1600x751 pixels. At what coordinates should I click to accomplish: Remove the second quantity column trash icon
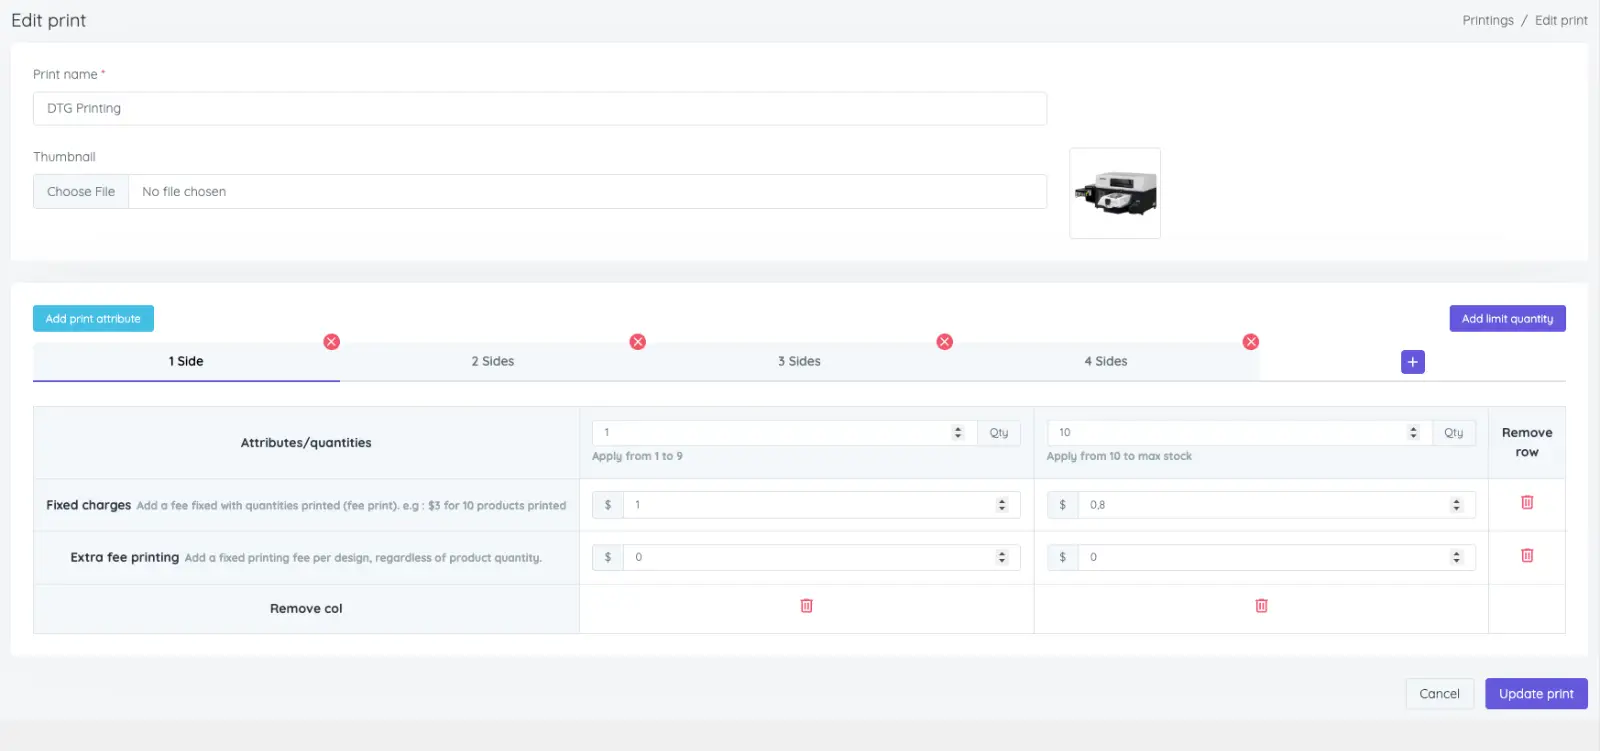(1262, 606)
